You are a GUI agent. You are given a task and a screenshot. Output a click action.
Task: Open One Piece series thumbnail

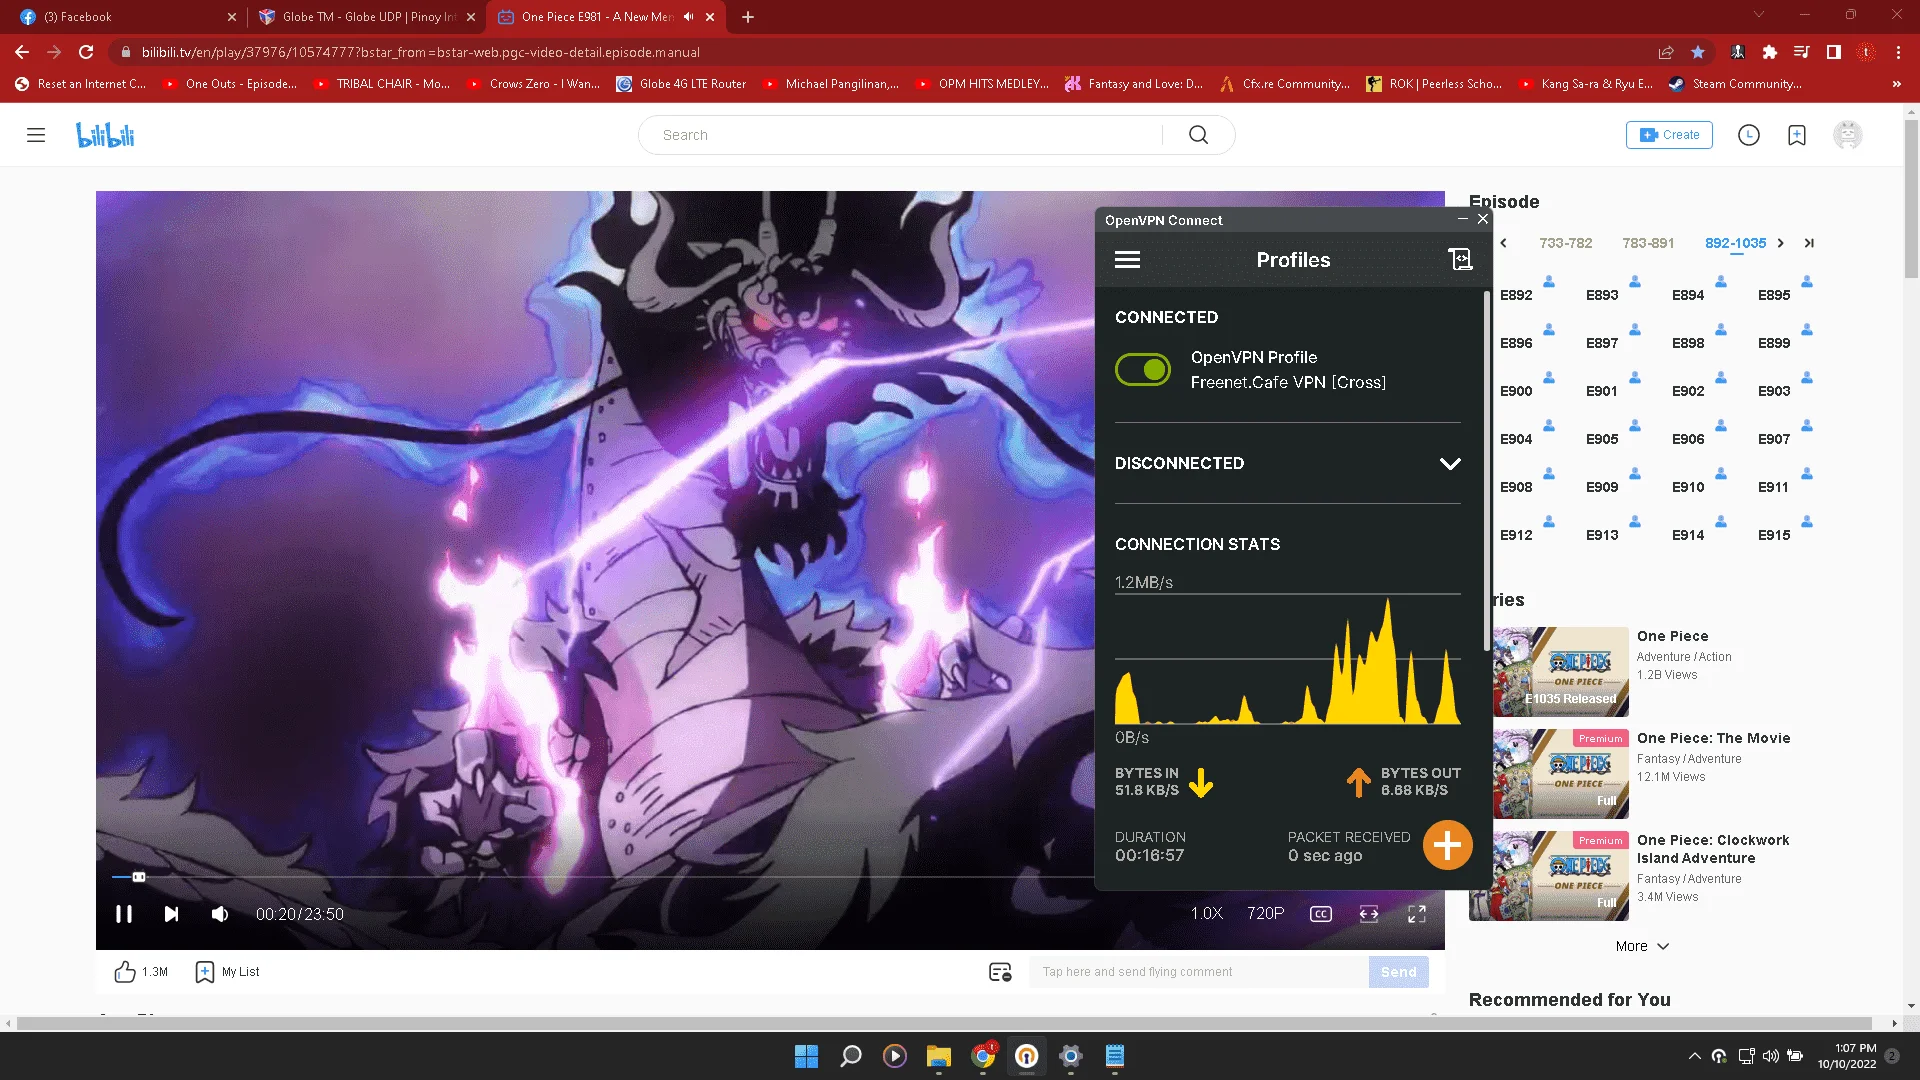tap(1561, 672)
